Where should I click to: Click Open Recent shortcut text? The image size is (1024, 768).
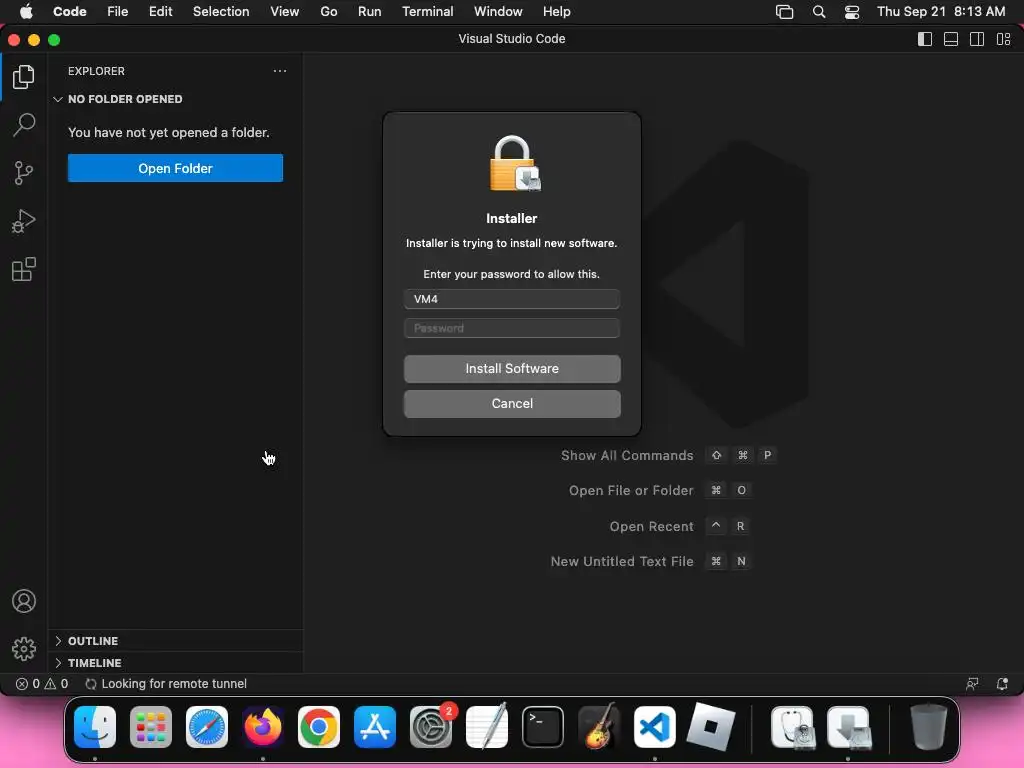pos(651,526)
